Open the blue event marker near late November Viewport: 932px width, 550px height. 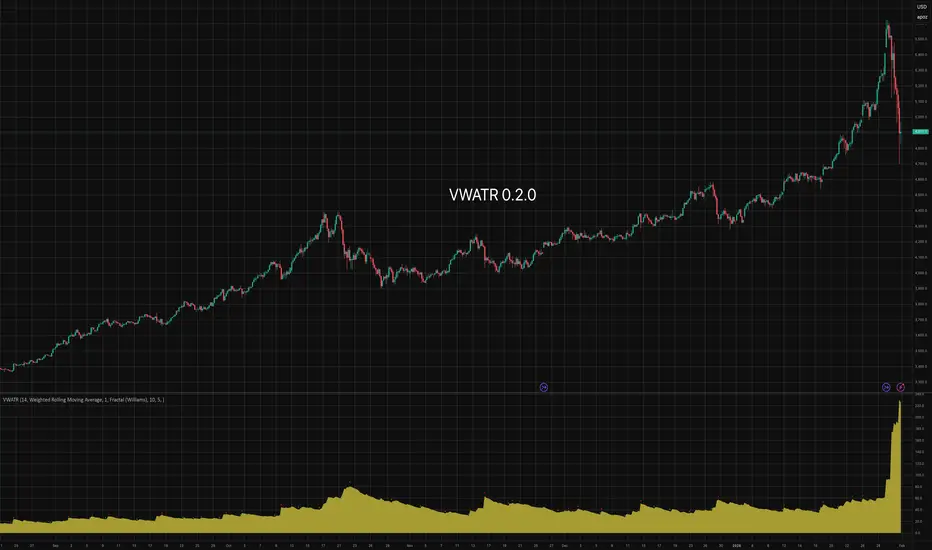[x=544, y=387]
